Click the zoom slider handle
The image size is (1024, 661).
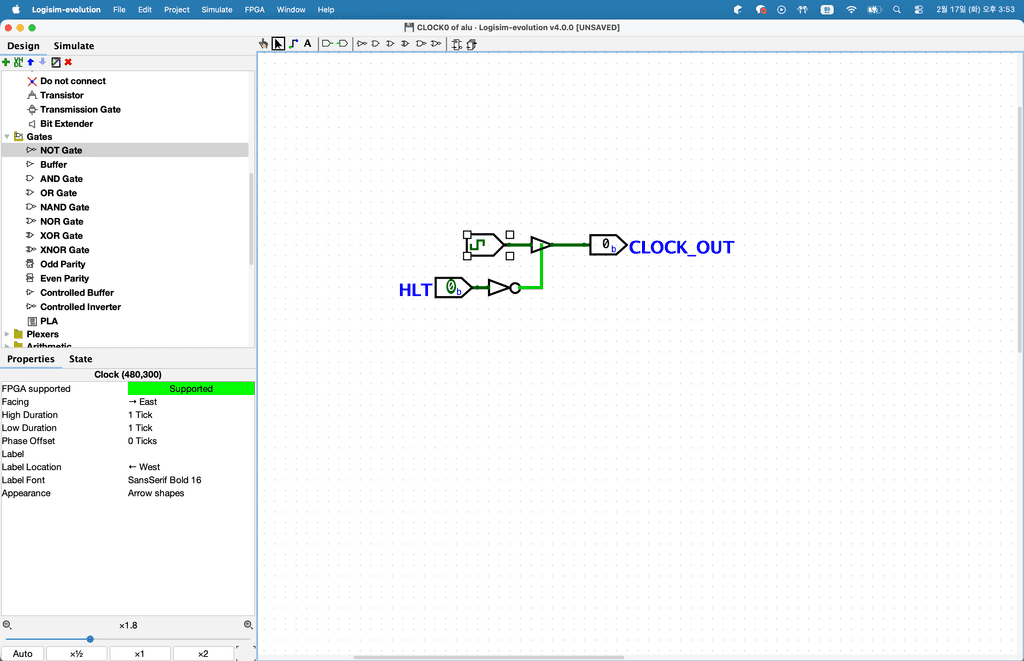coord(90,639)
